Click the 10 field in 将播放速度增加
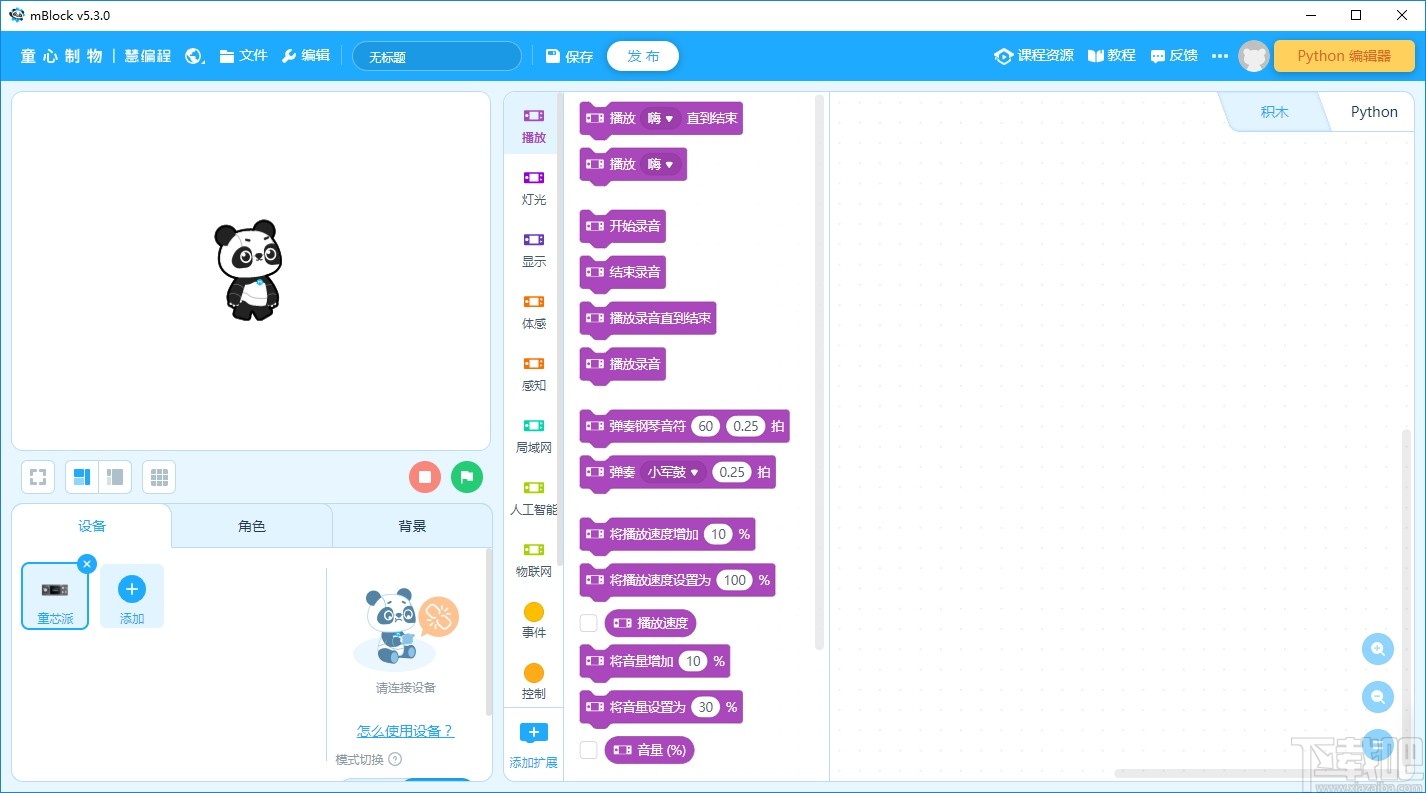 718,534
